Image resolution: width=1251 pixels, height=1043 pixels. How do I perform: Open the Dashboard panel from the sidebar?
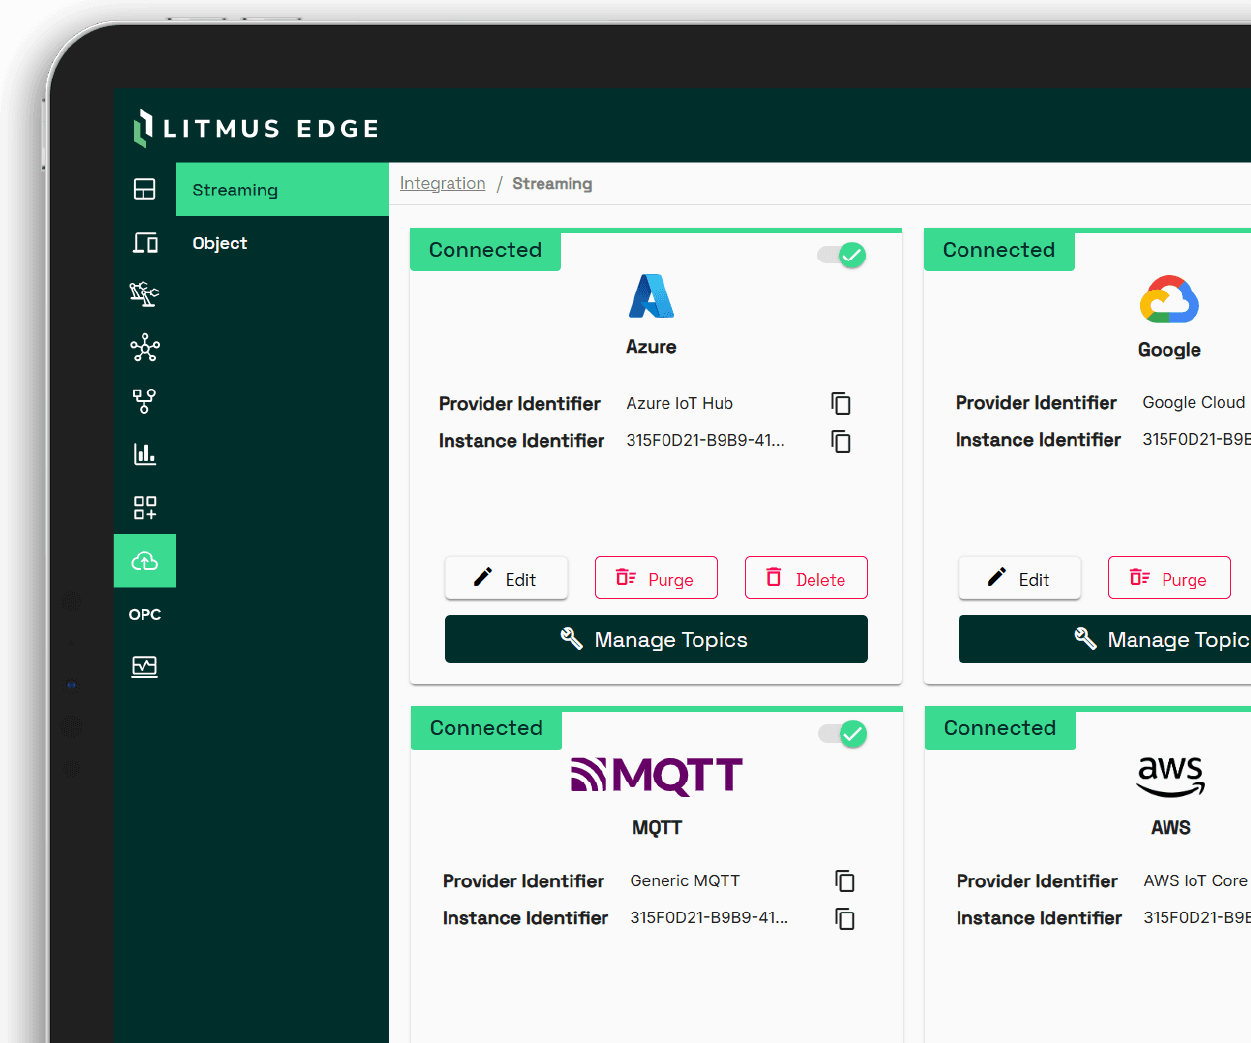(x=145, y=188)
